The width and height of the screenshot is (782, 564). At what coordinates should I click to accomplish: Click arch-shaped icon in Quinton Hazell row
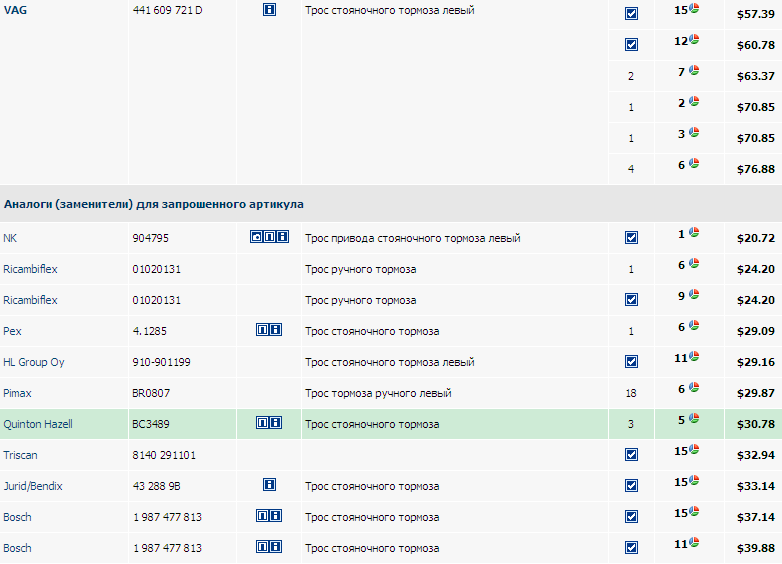point(262,423)
